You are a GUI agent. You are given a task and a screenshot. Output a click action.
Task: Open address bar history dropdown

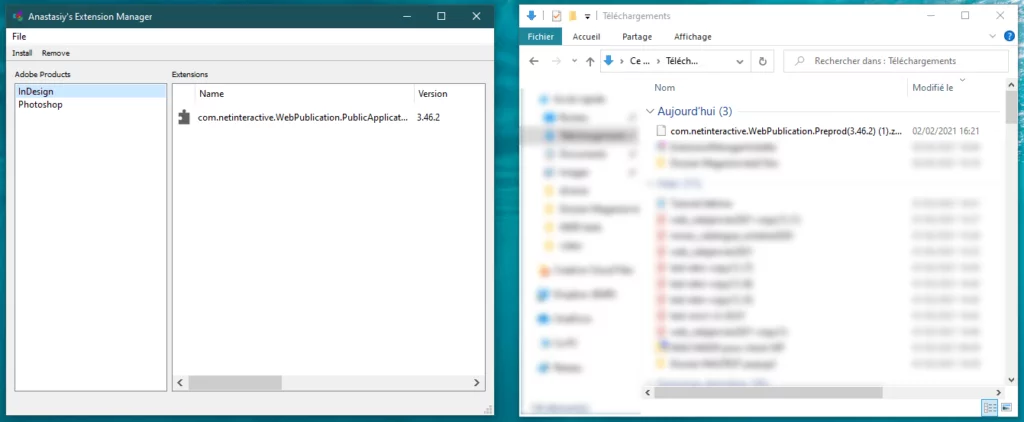point(739,61)
